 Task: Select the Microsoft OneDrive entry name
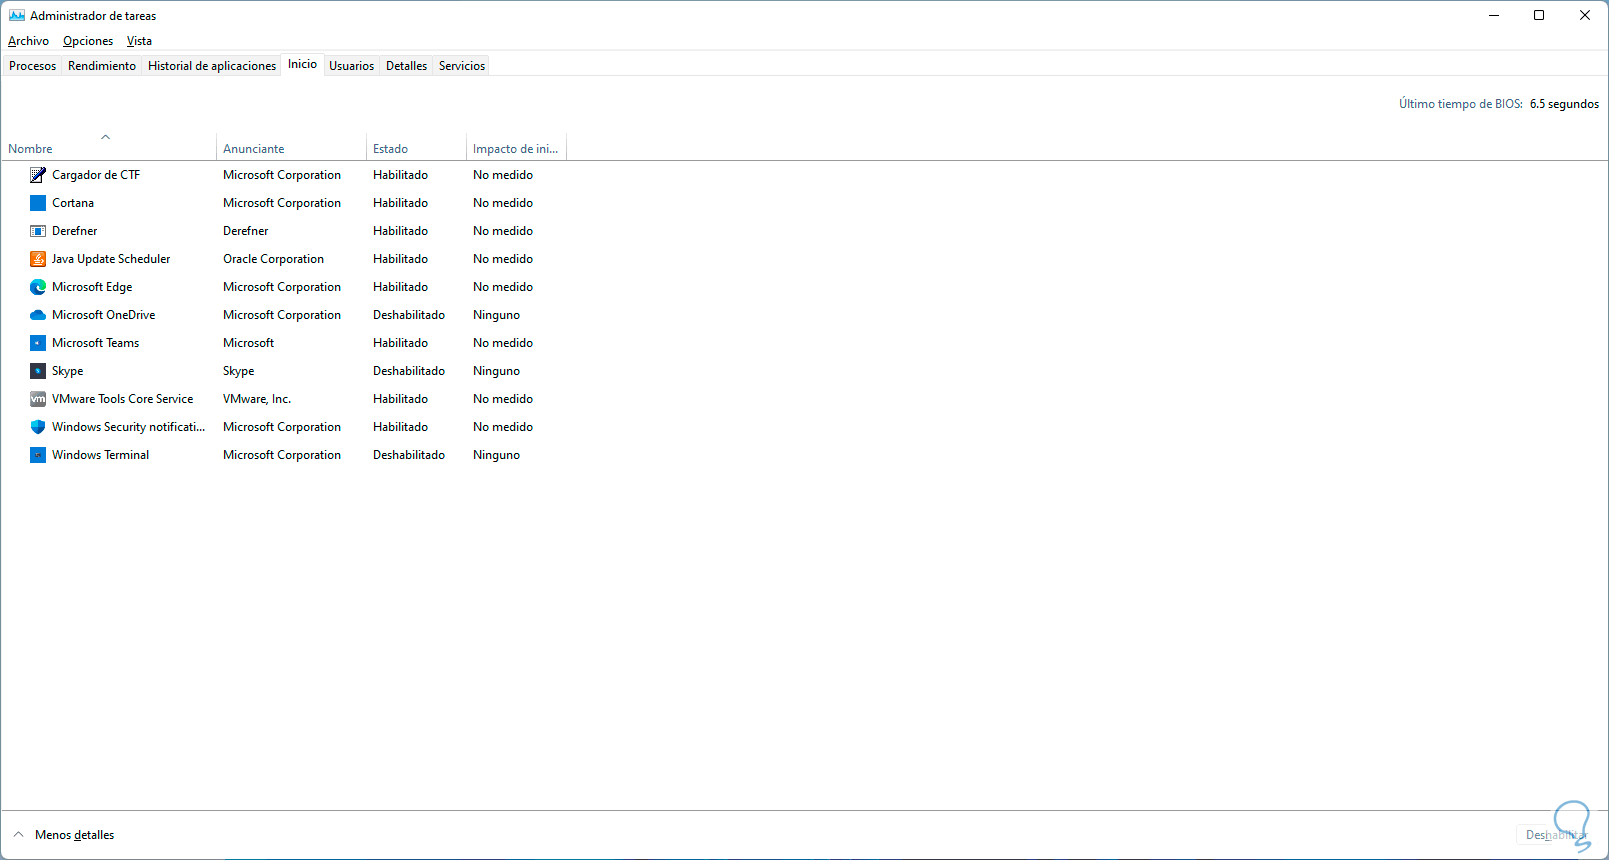[104, 315]
